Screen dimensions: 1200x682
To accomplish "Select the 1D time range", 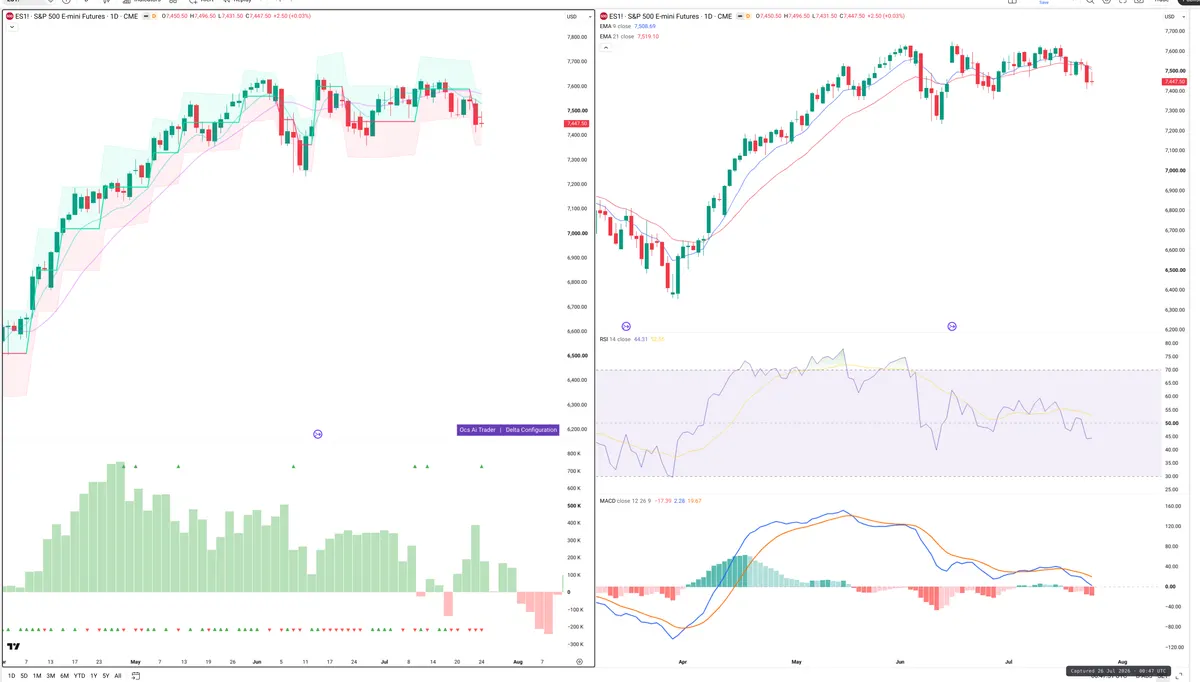I will click(11, 676).
